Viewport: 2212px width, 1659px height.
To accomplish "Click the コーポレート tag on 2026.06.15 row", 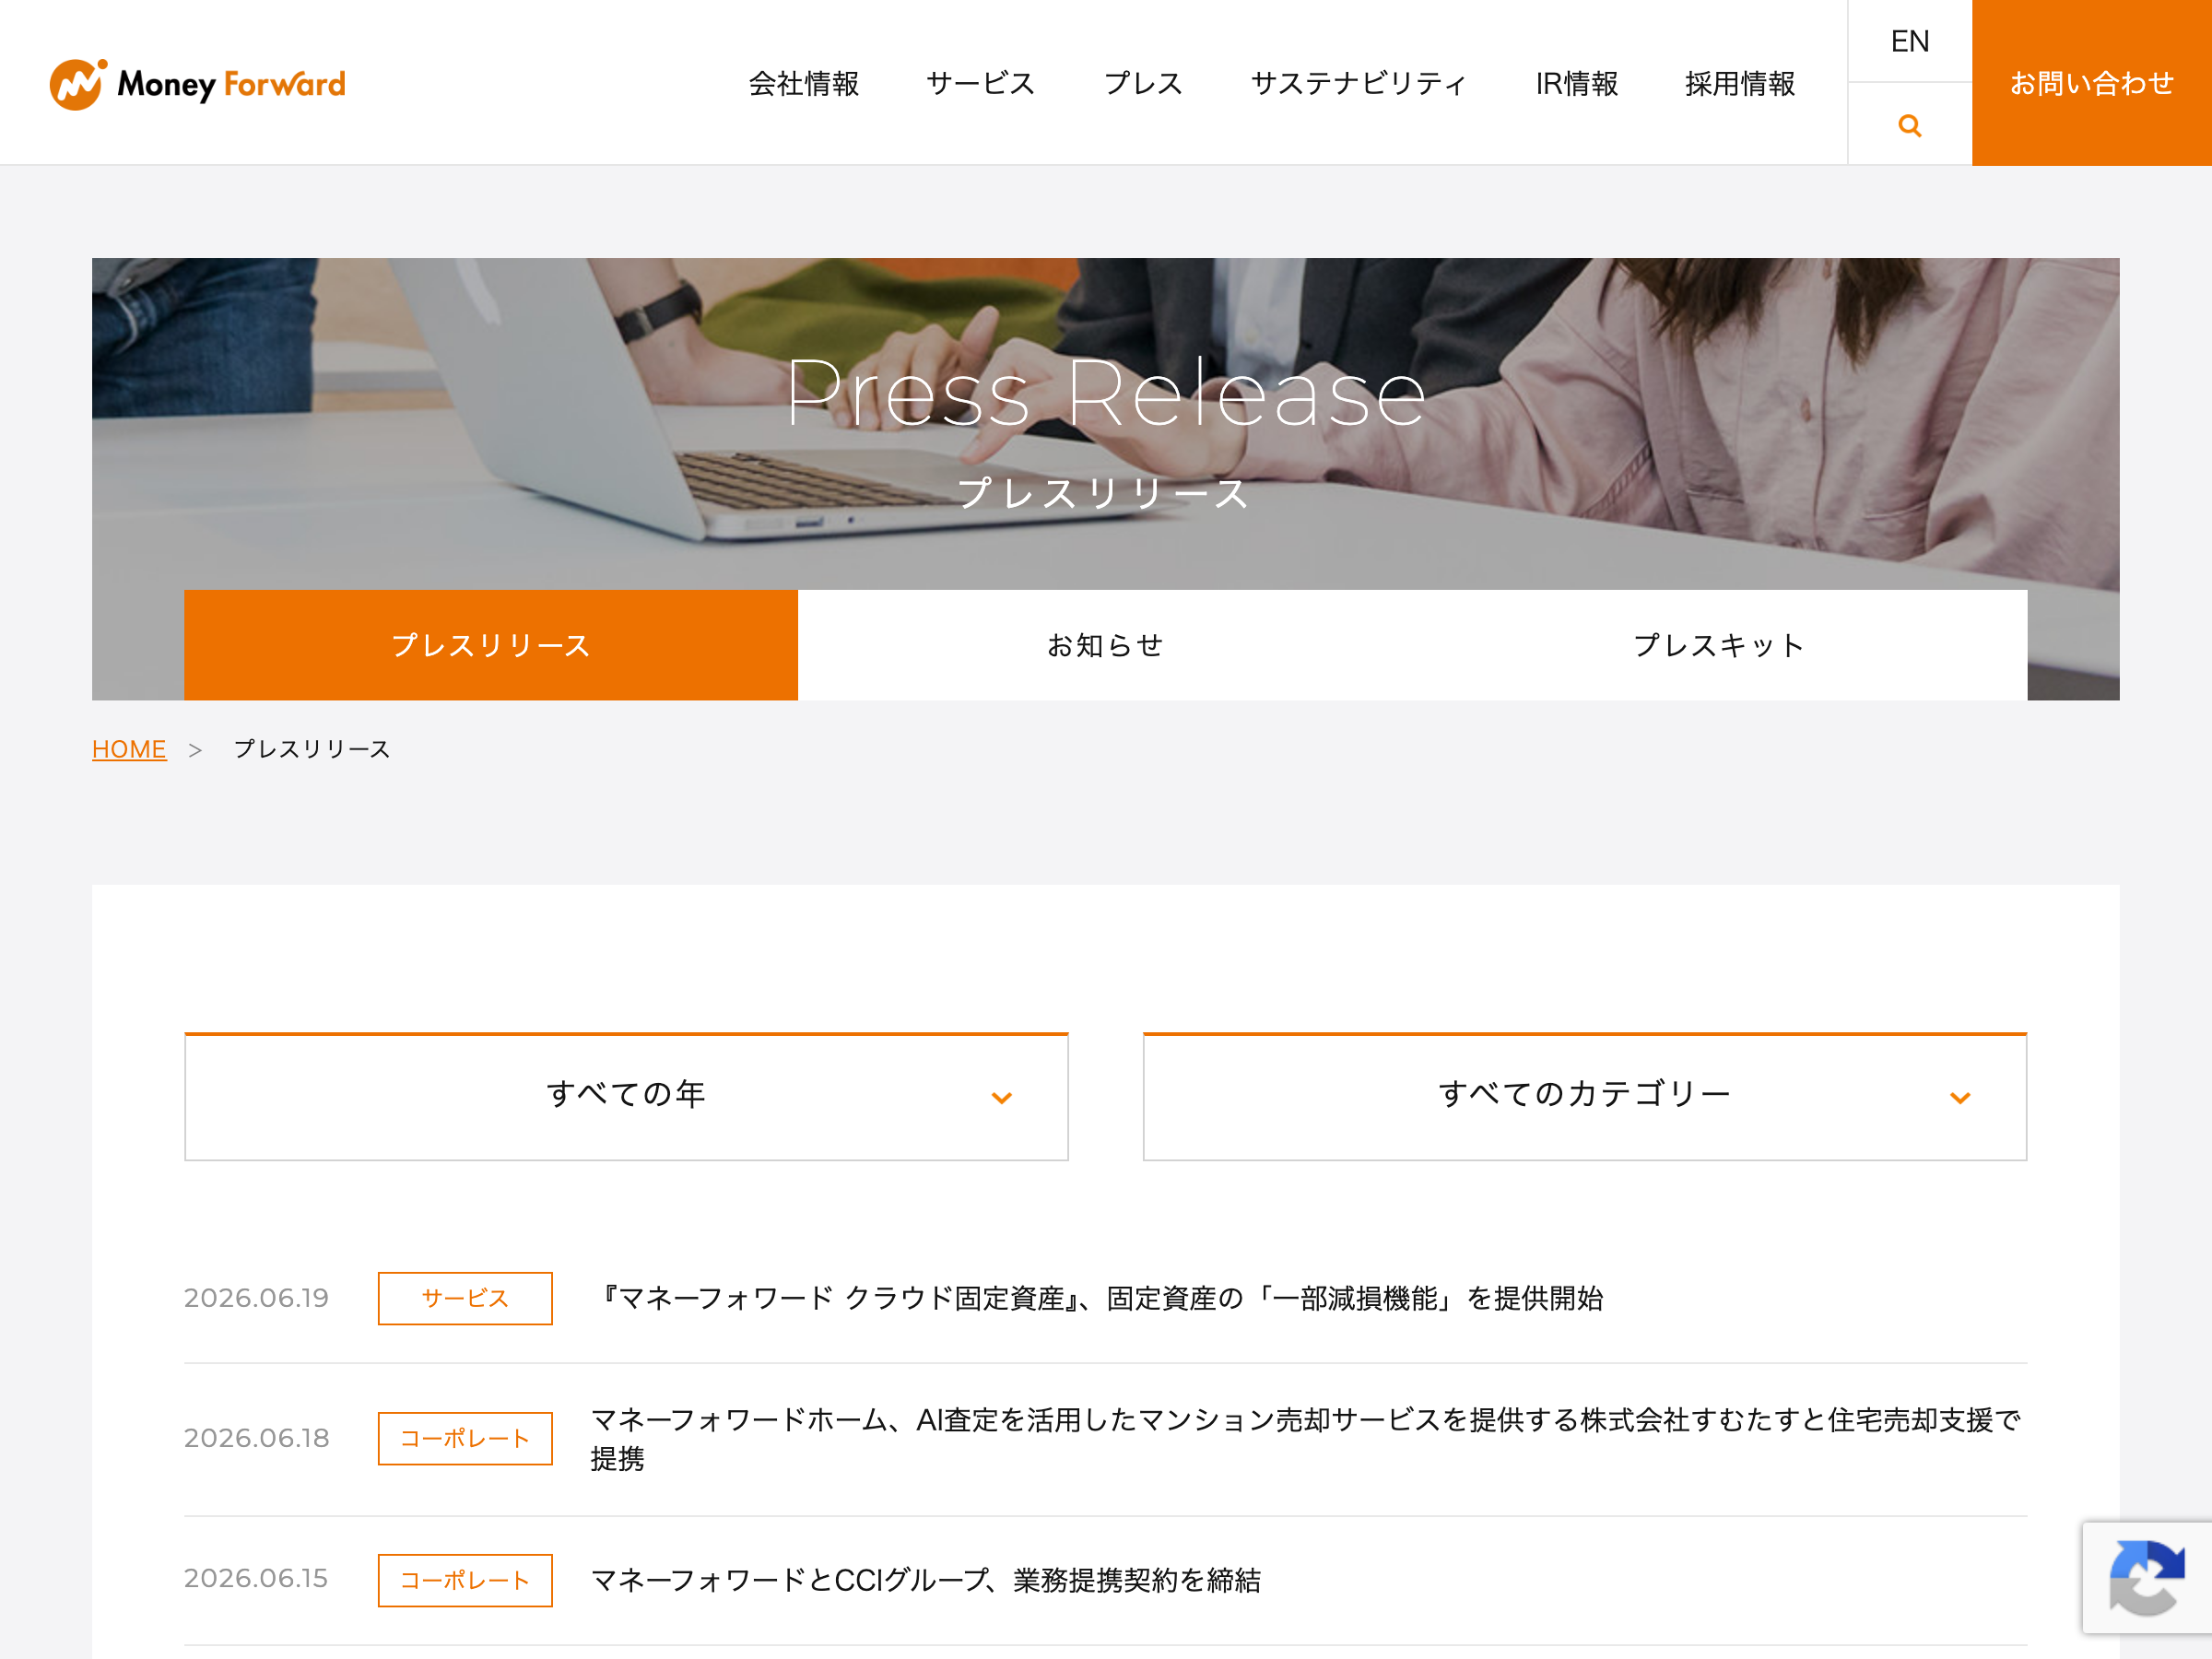I will point(465,1580).
